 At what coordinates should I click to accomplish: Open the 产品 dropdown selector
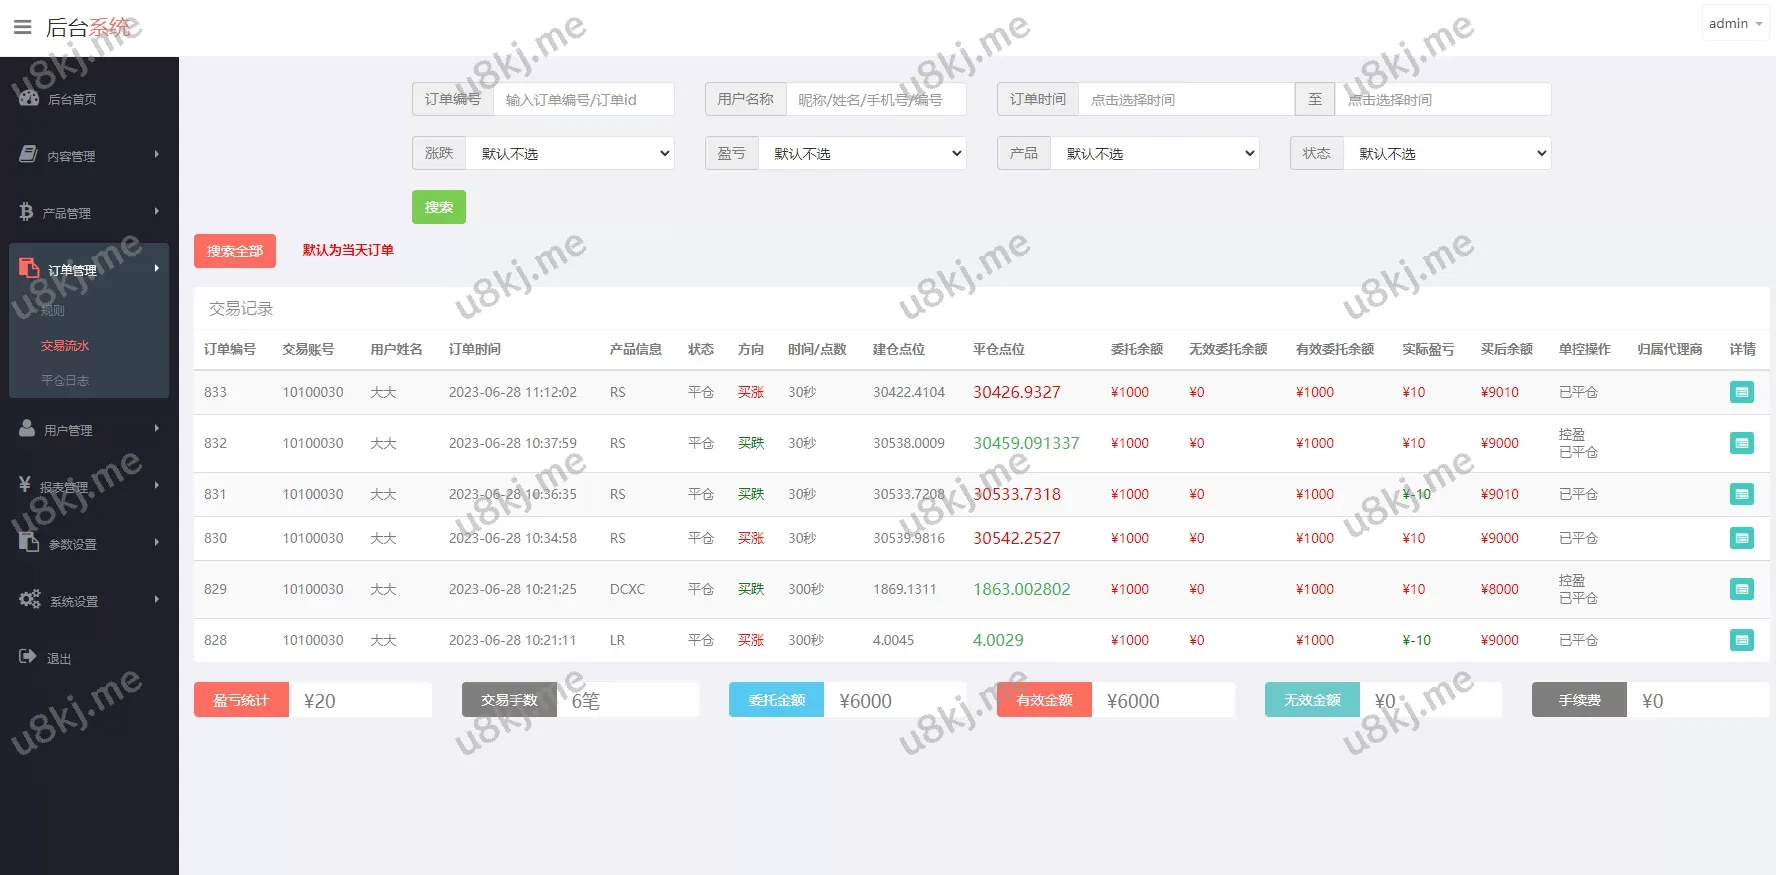coord(1155,154)
